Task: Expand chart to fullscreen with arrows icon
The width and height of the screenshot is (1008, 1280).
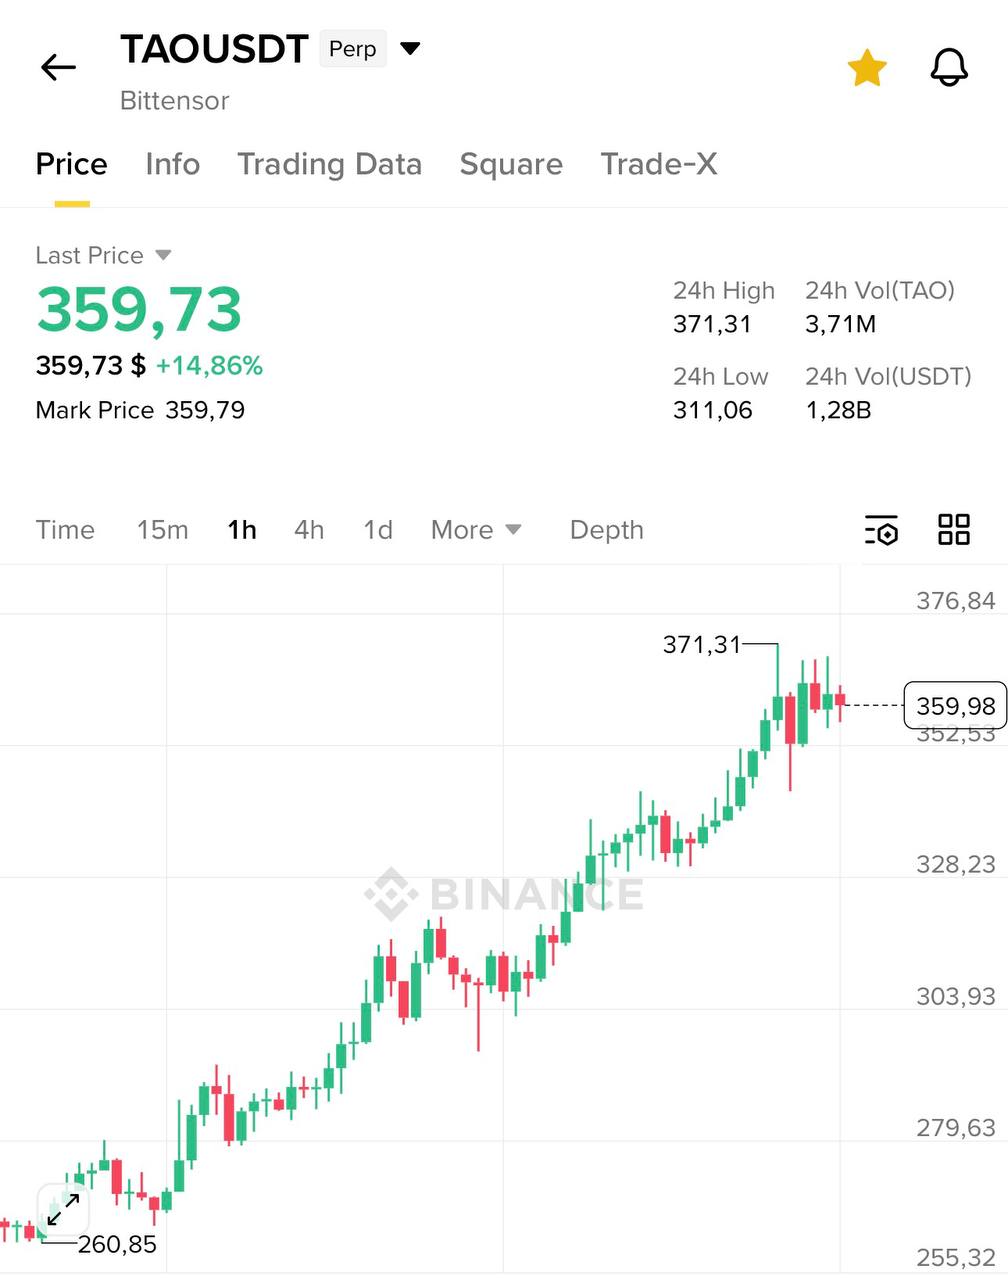Action: tap(63, 1210)
